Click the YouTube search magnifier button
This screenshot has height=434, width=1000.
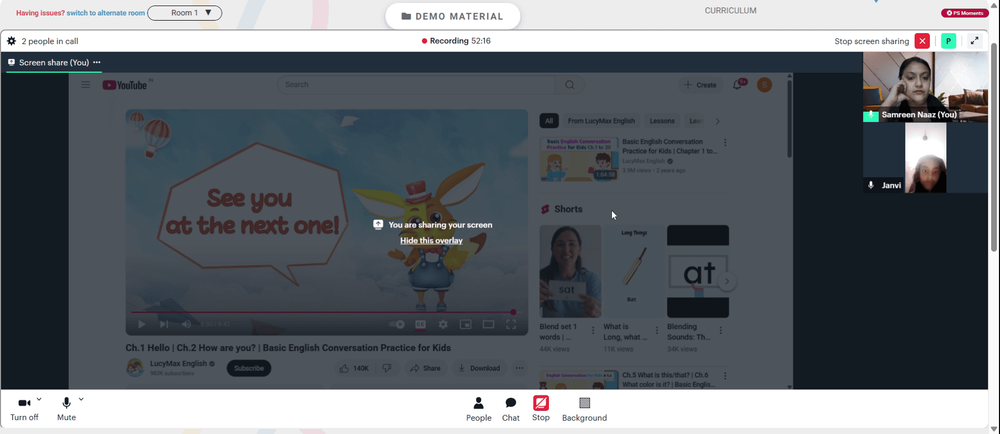(x=570, y=85)
